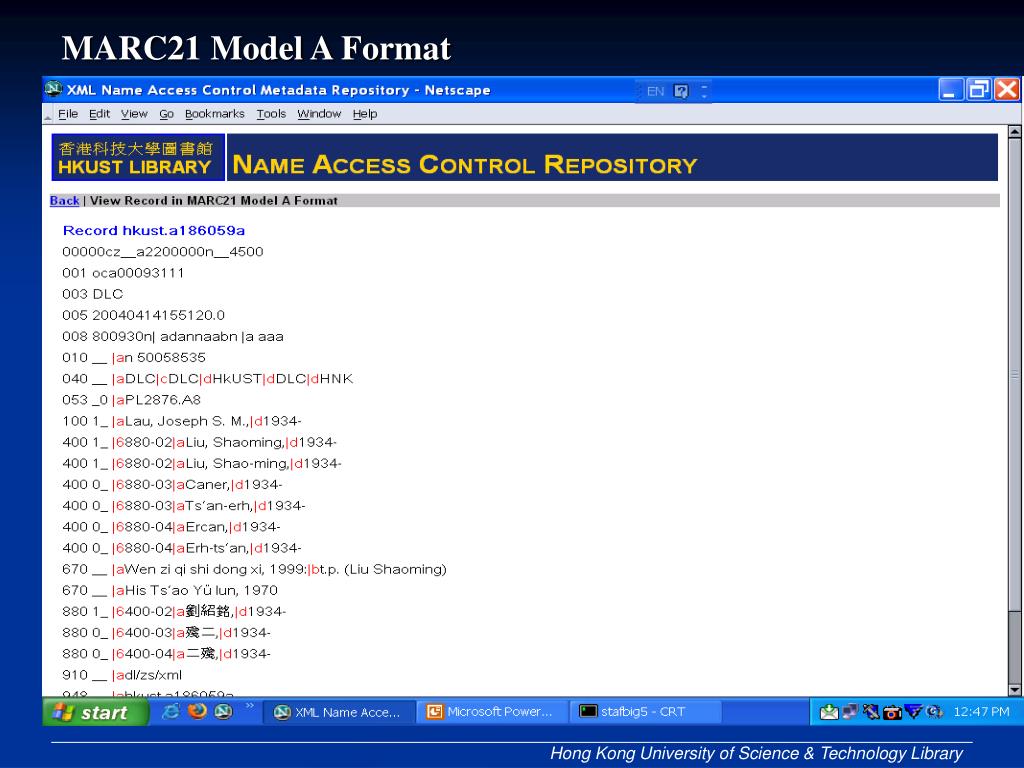Open the Go menu
This screenshot has width=1024, height=768.
tap(167, 114)
